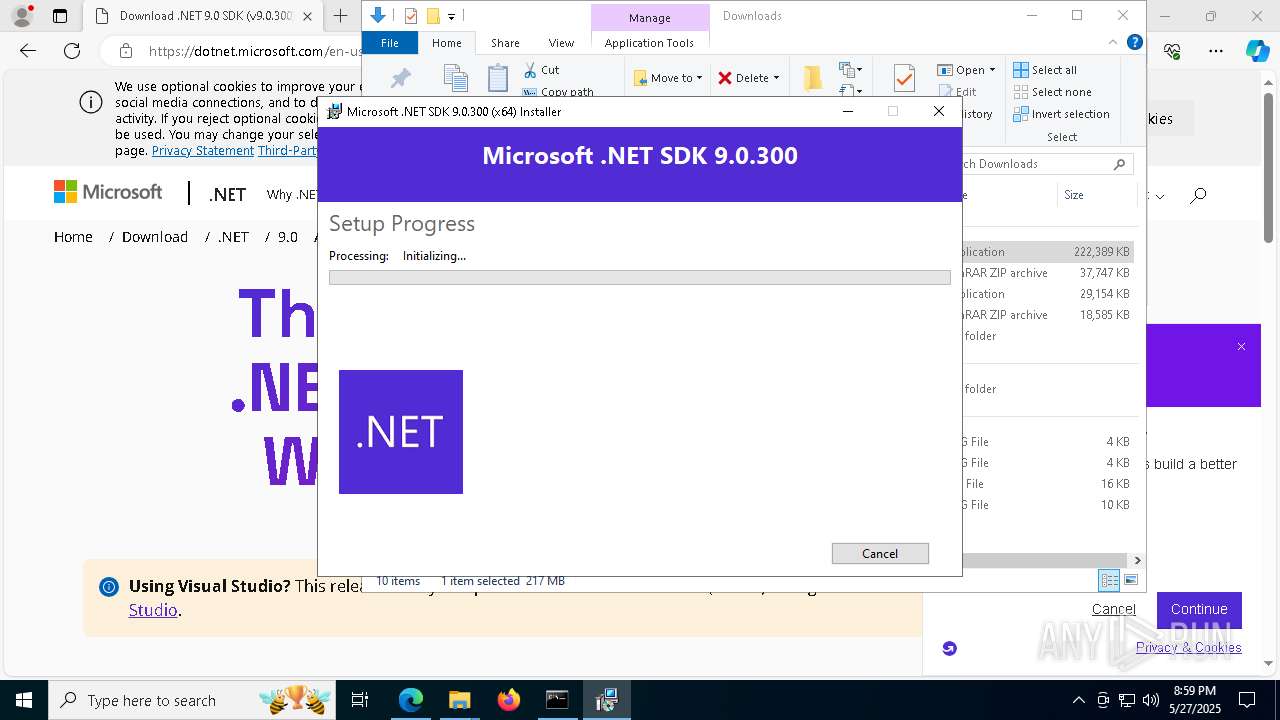1280x720 pixels.
Task: Expand New item dropdown icon
Action: pyautogui.click(x=851, y=70)
